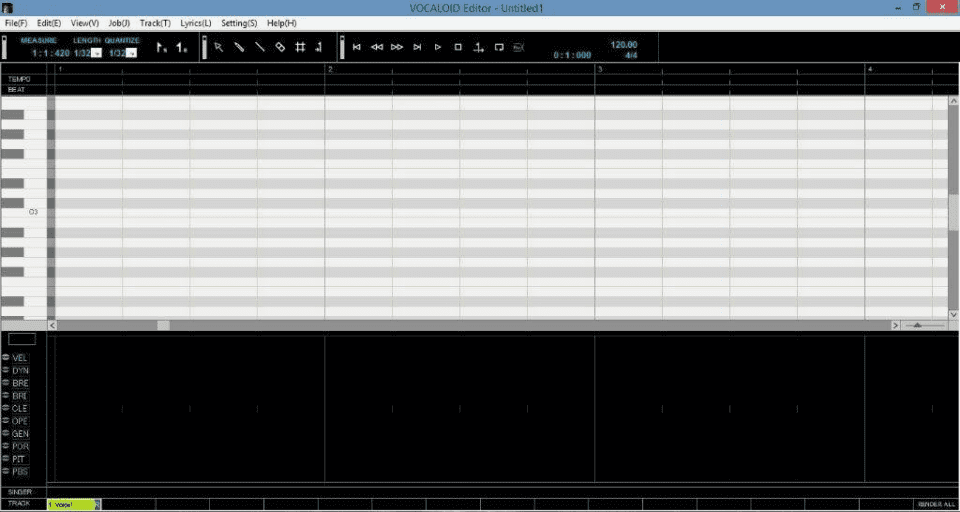Screen dimensions: 960x512
Task: Select the BRI control parameter
Action: click(20, 396)
